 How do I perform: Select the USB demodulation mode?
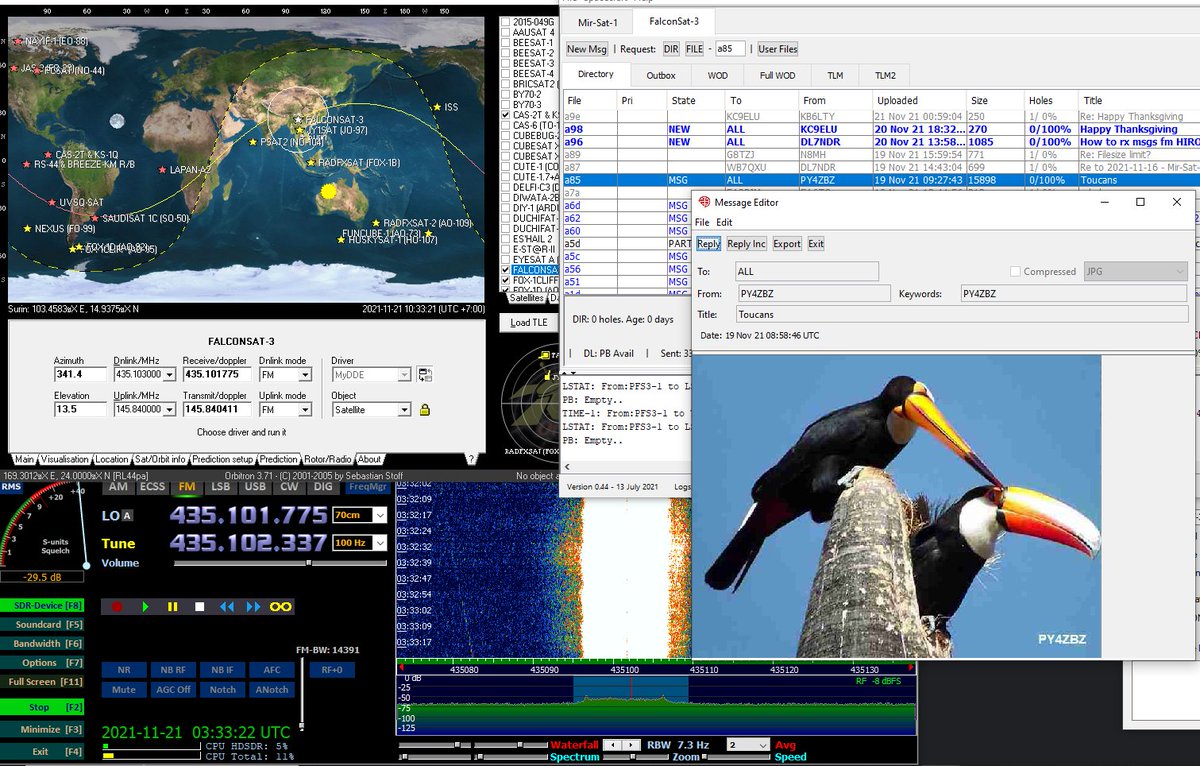coord(255,487)
